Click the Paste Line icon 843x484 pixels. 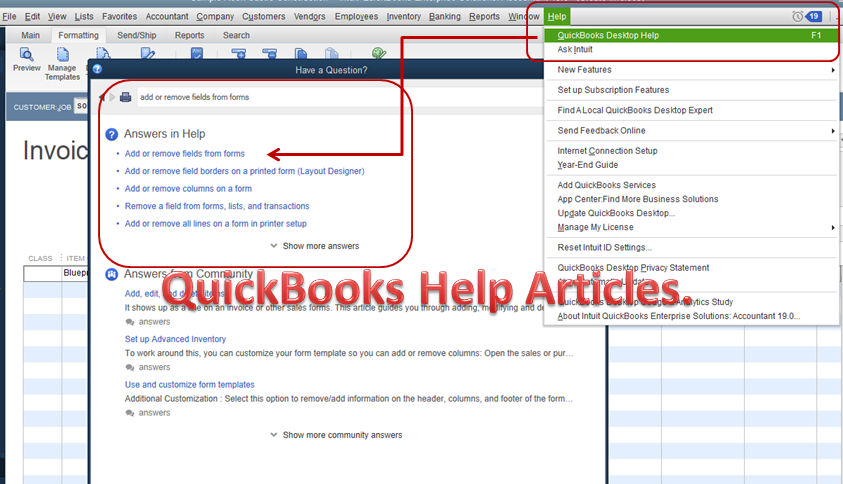click(332, 53)
